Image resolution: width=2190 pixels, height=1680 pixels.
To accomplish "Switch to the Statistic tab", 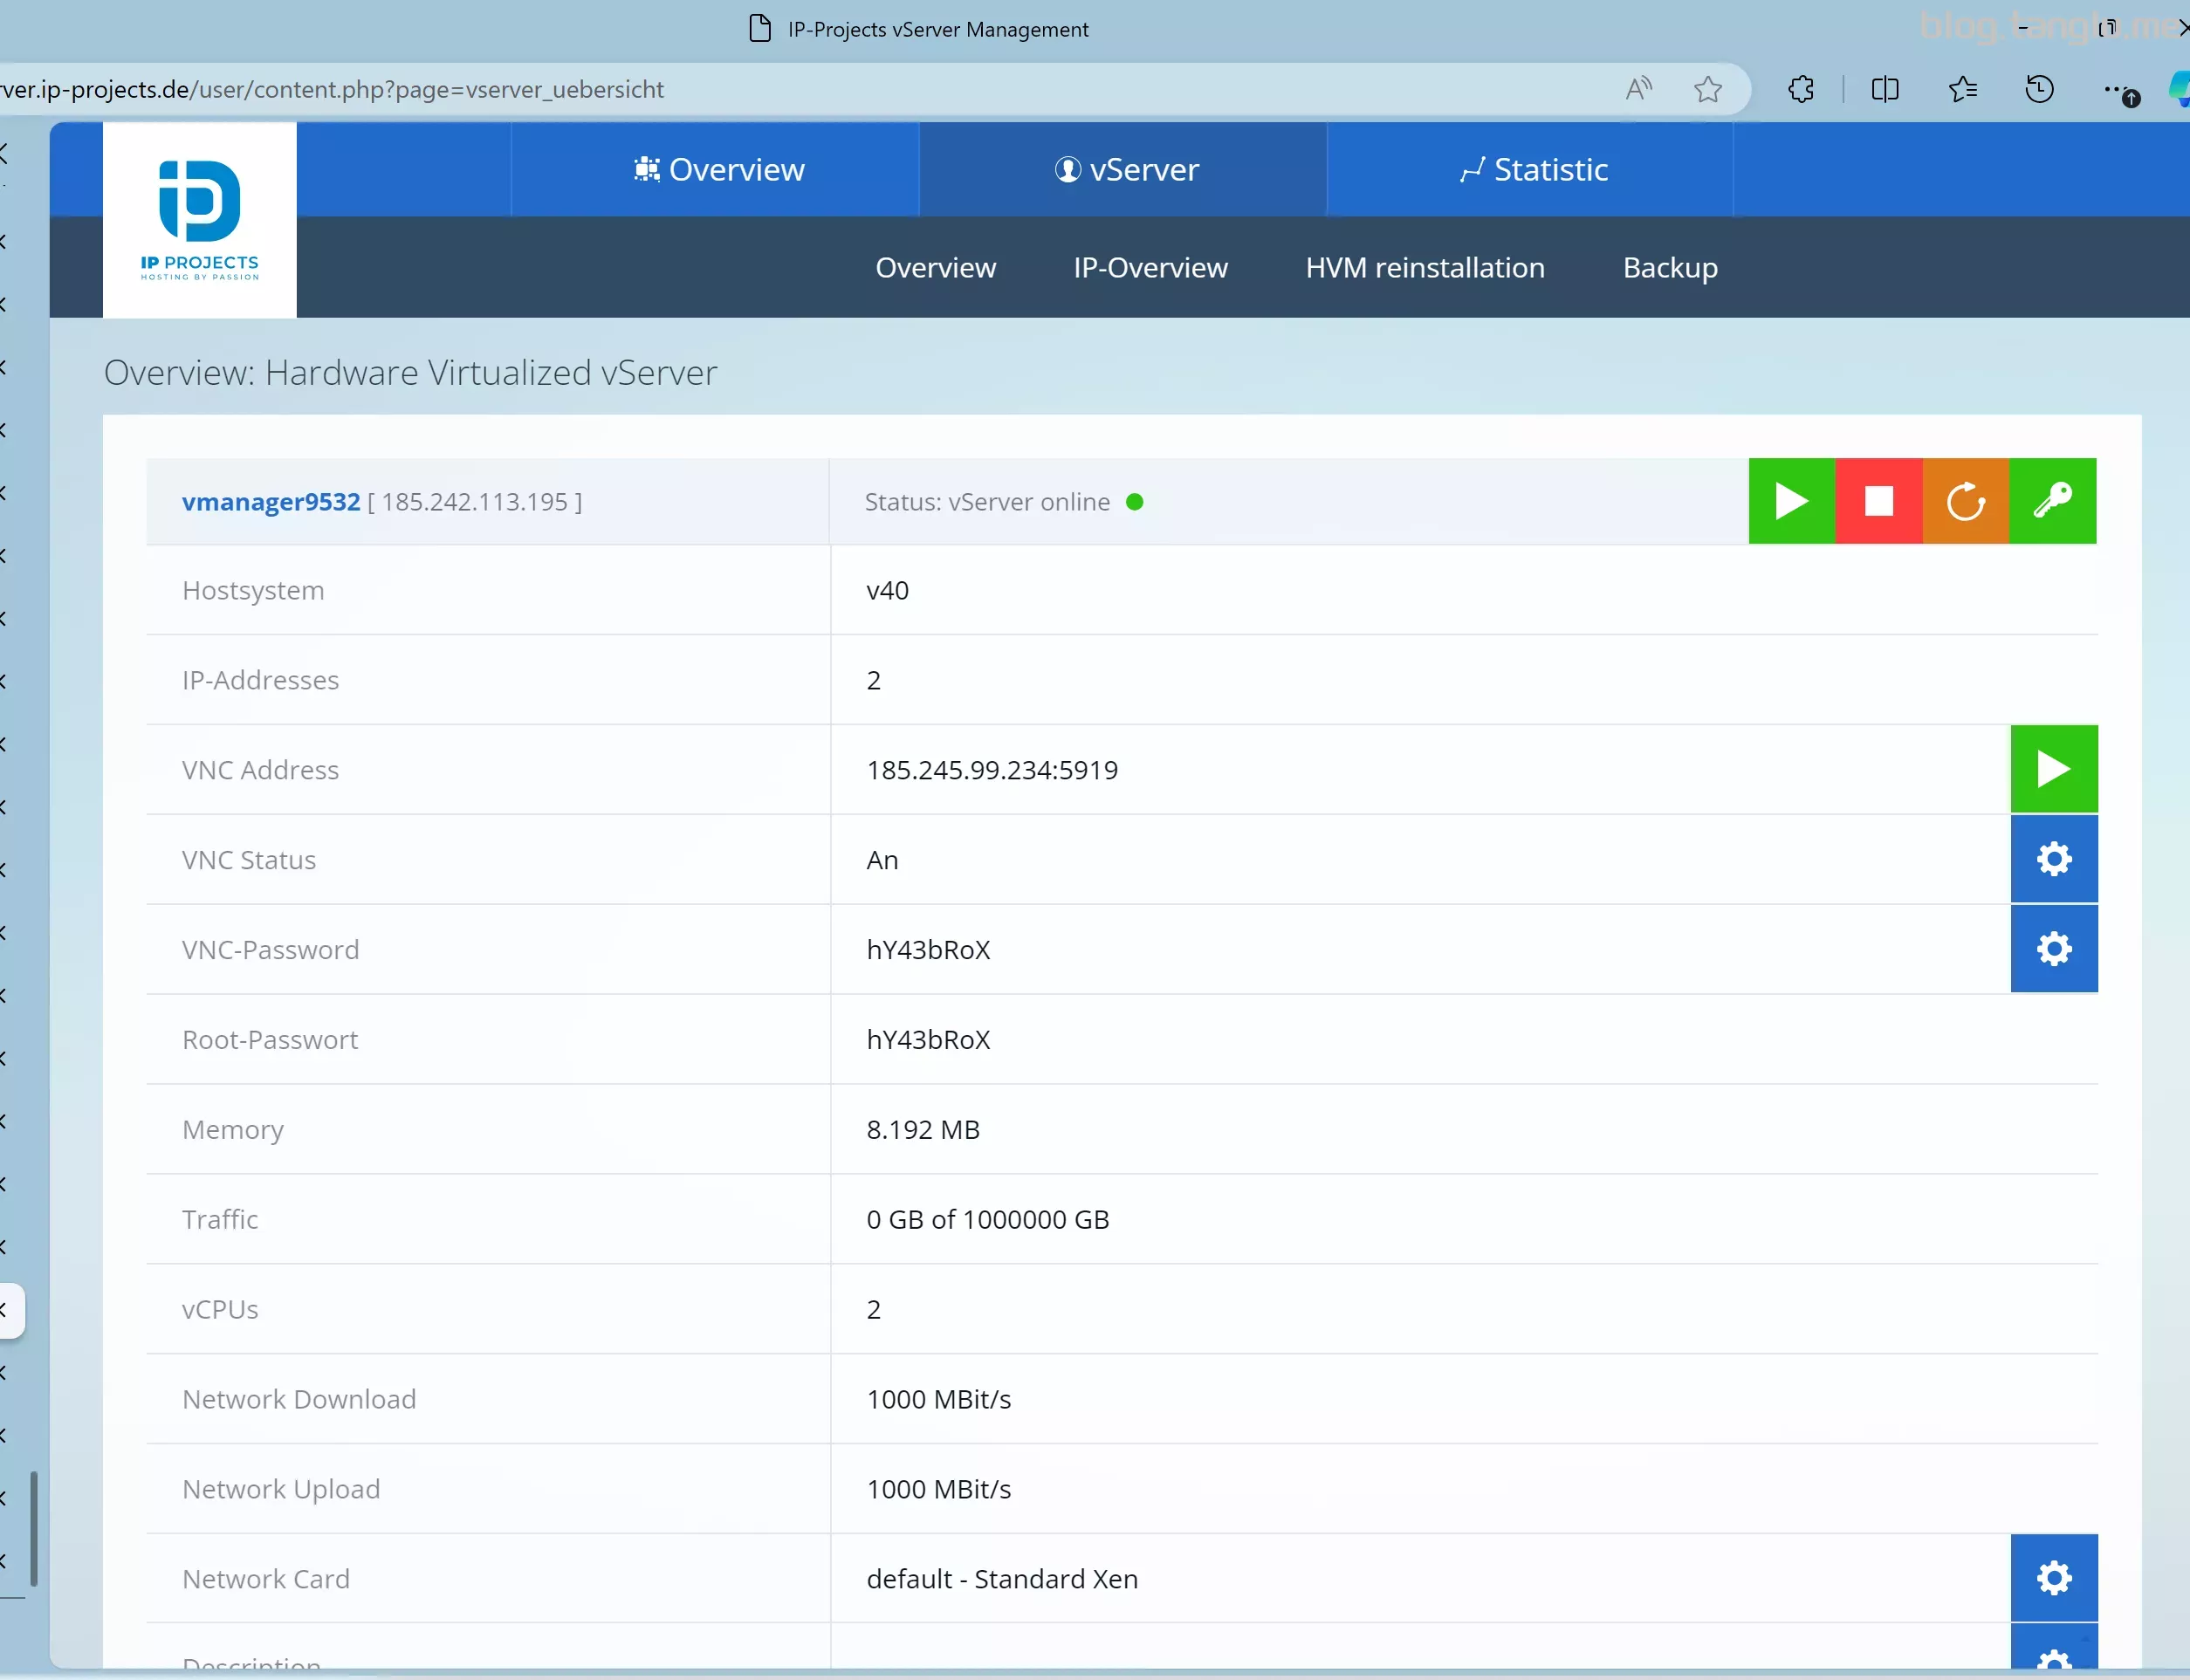I will click(x=1532, y=170).
